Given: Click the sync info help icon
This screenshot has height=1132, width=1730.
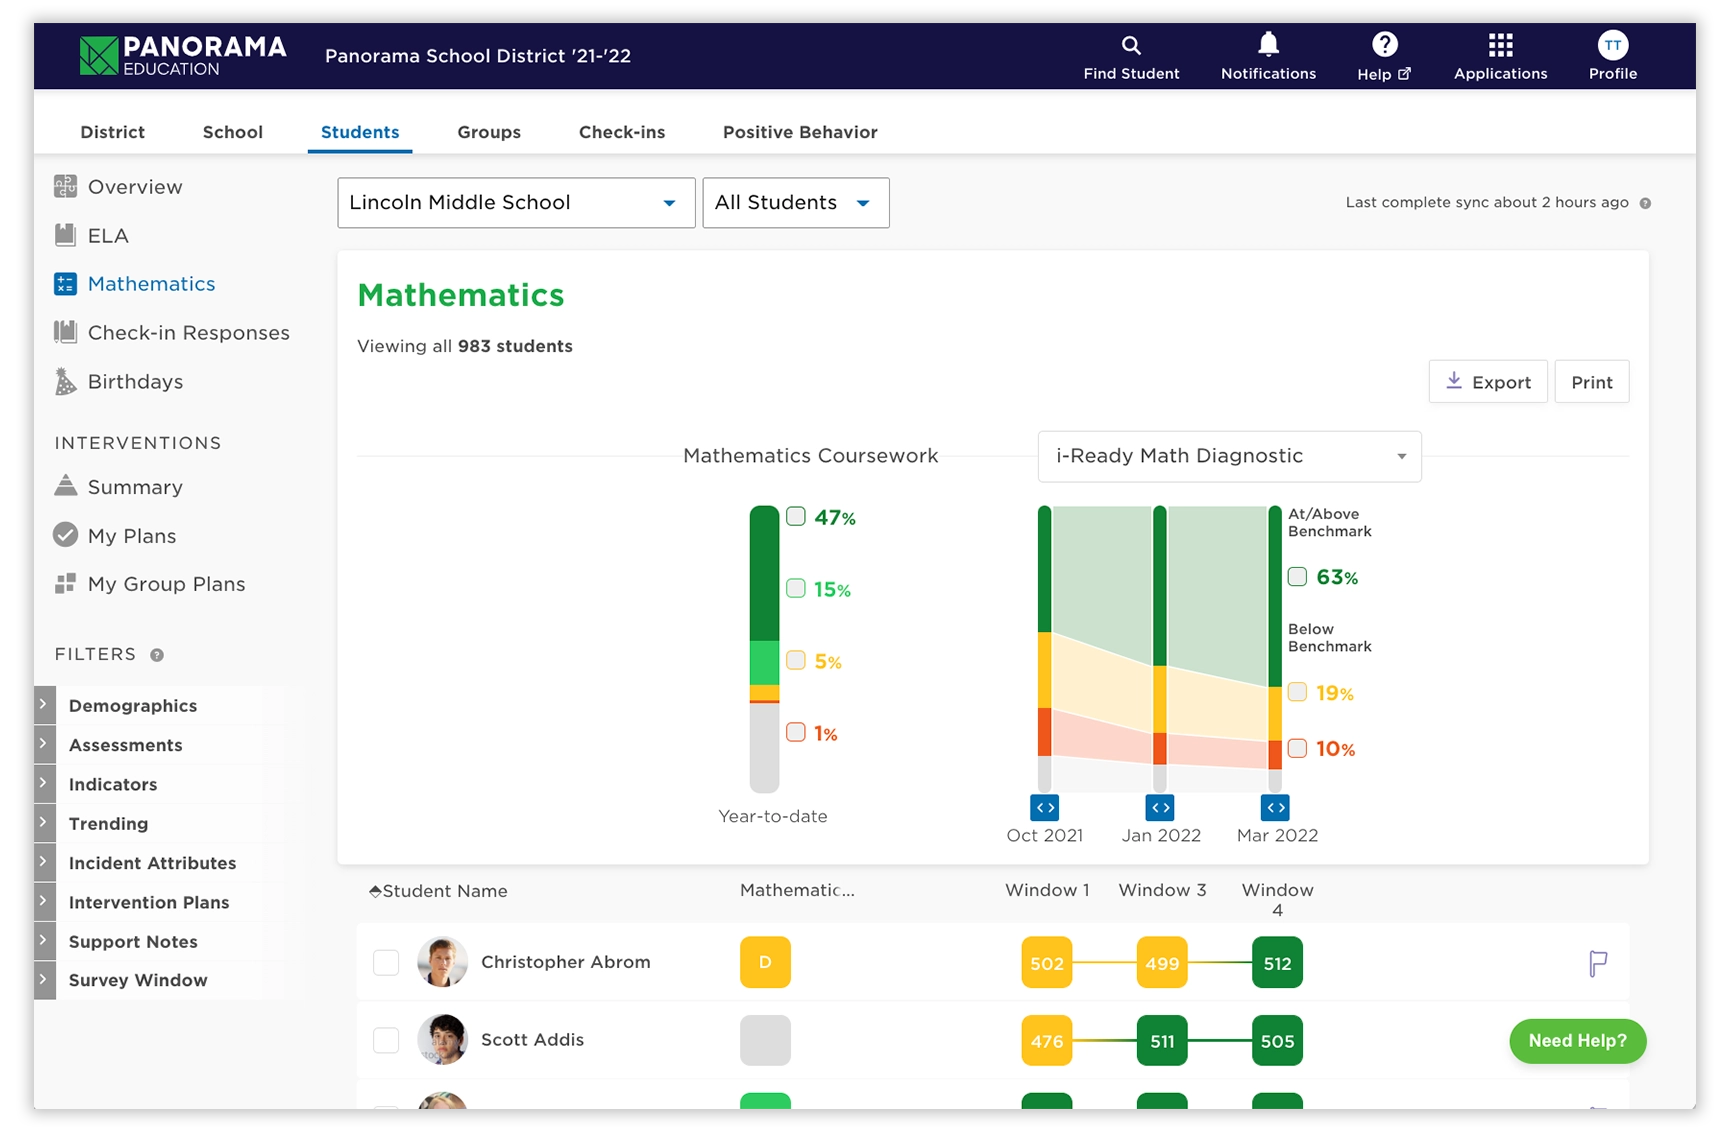Looking at the screenshot, I should click(x=1645, y=203).
